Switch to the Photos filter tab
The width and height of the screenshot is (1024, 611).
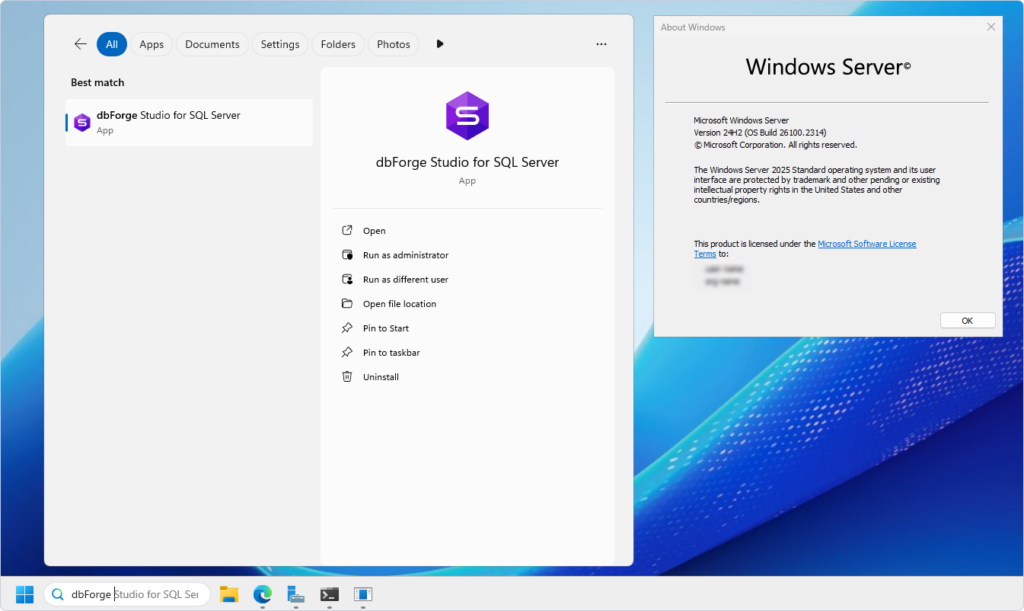pyautogui.click(x=393, y=44)
